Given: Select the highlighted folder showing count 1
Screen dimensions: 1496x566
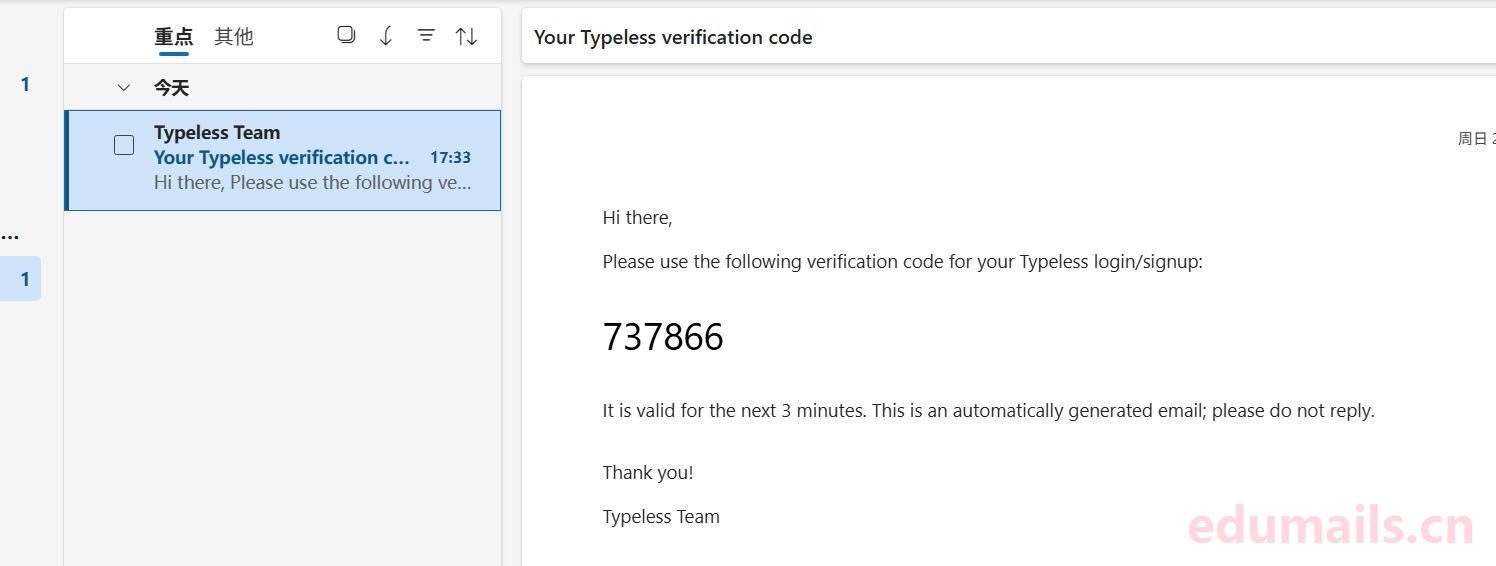Looking at the screenshot, I should click(24, 279).
